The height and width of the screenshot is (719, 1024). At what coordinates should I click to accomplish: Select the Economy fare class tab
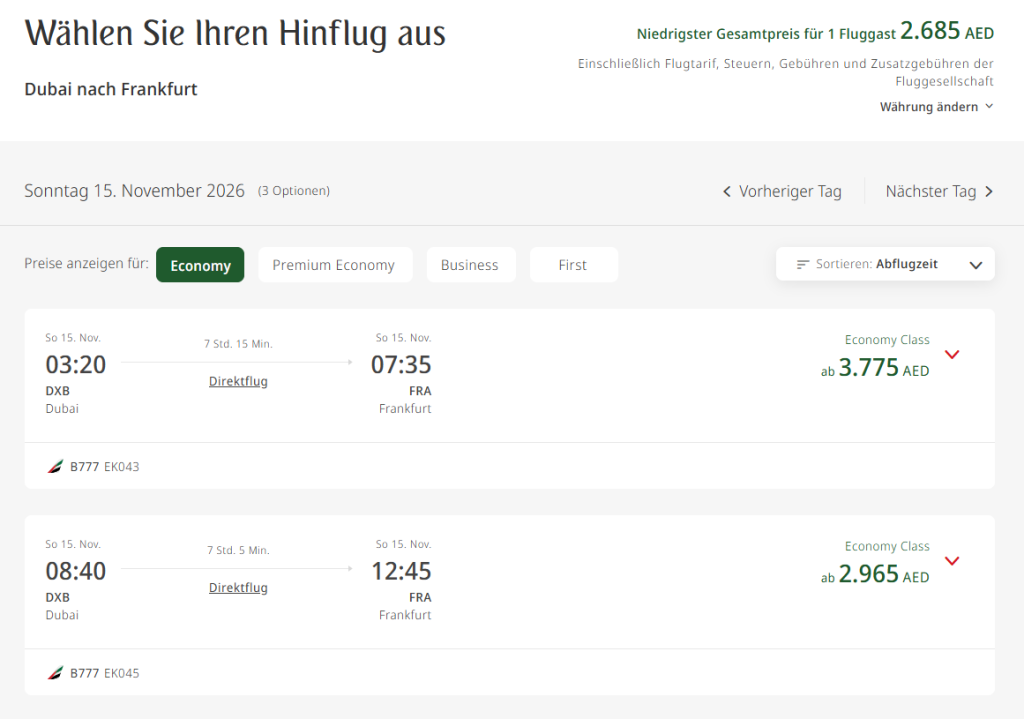200,264
